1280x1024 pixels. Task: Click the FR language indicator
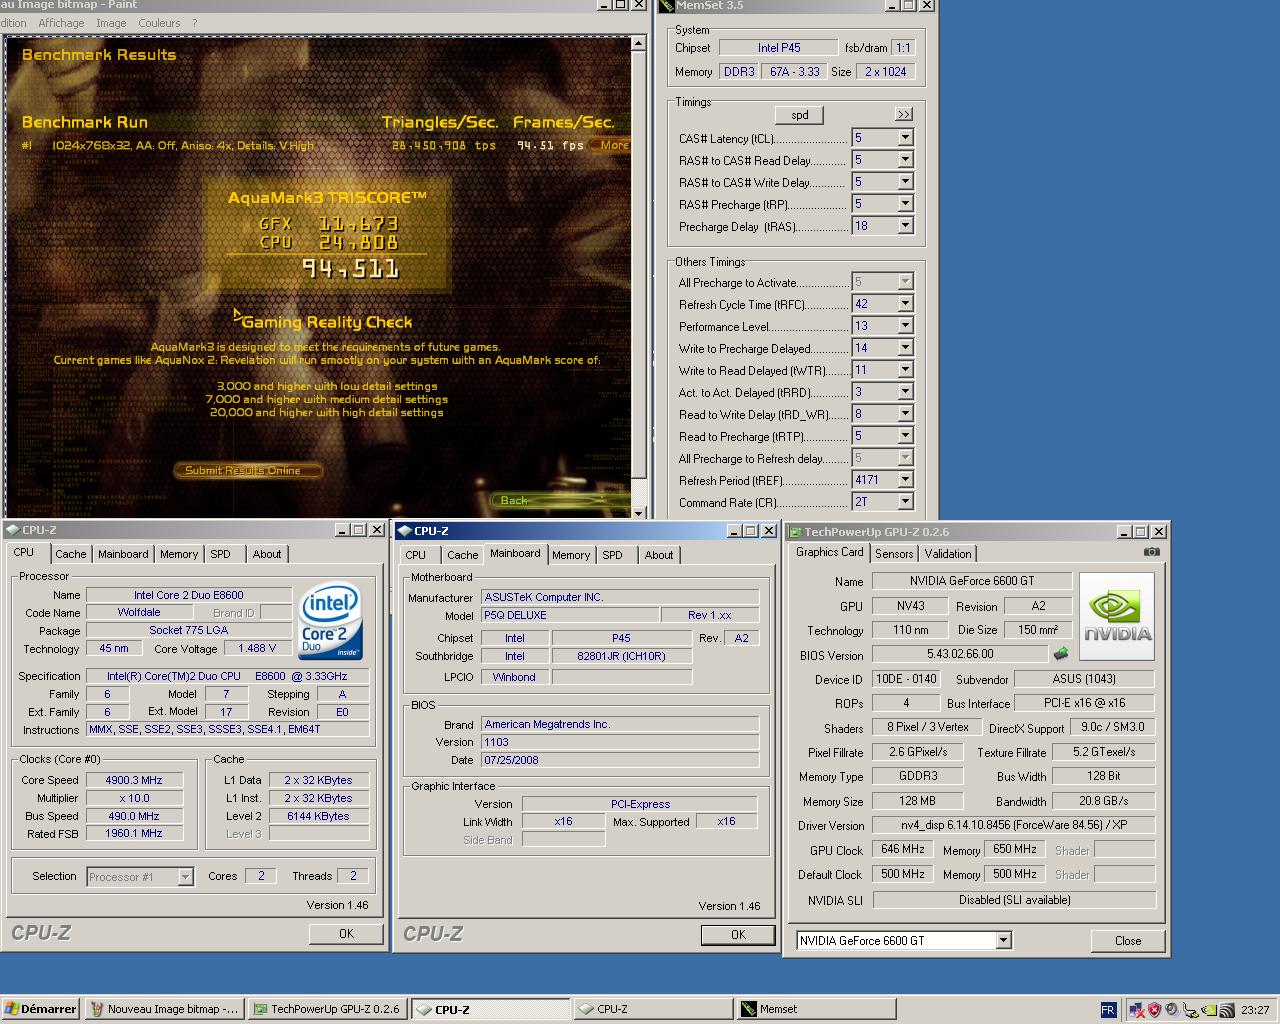click(1108, 1010)
